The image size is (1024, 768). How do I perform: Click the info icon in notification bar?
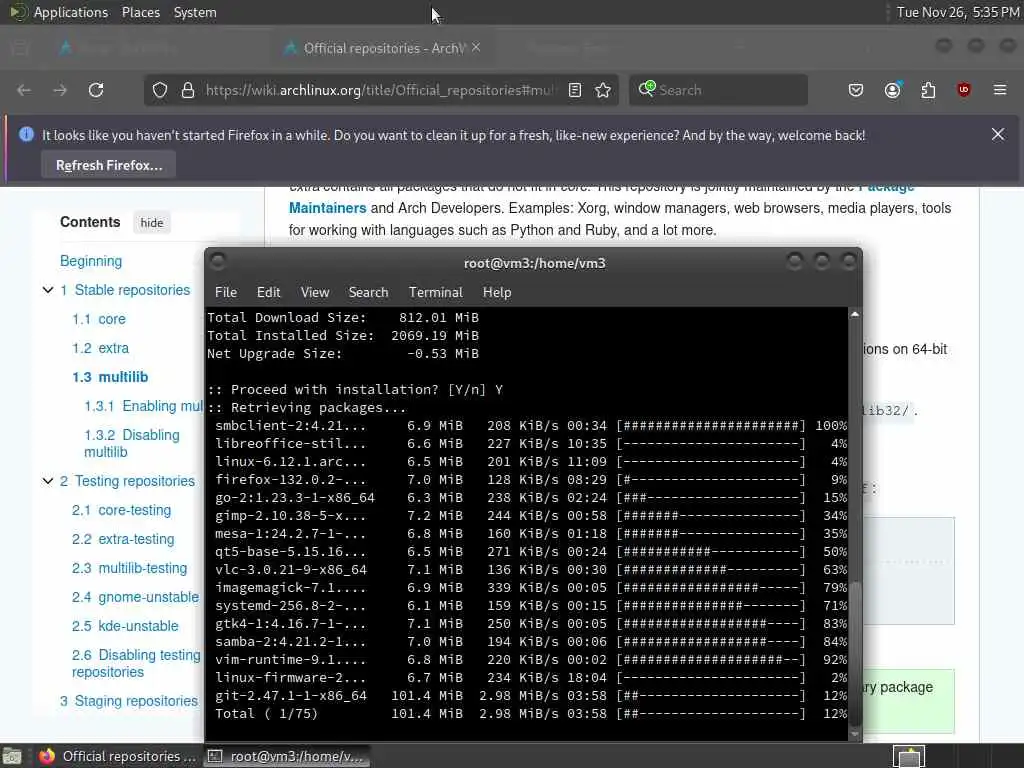(26, 135)
